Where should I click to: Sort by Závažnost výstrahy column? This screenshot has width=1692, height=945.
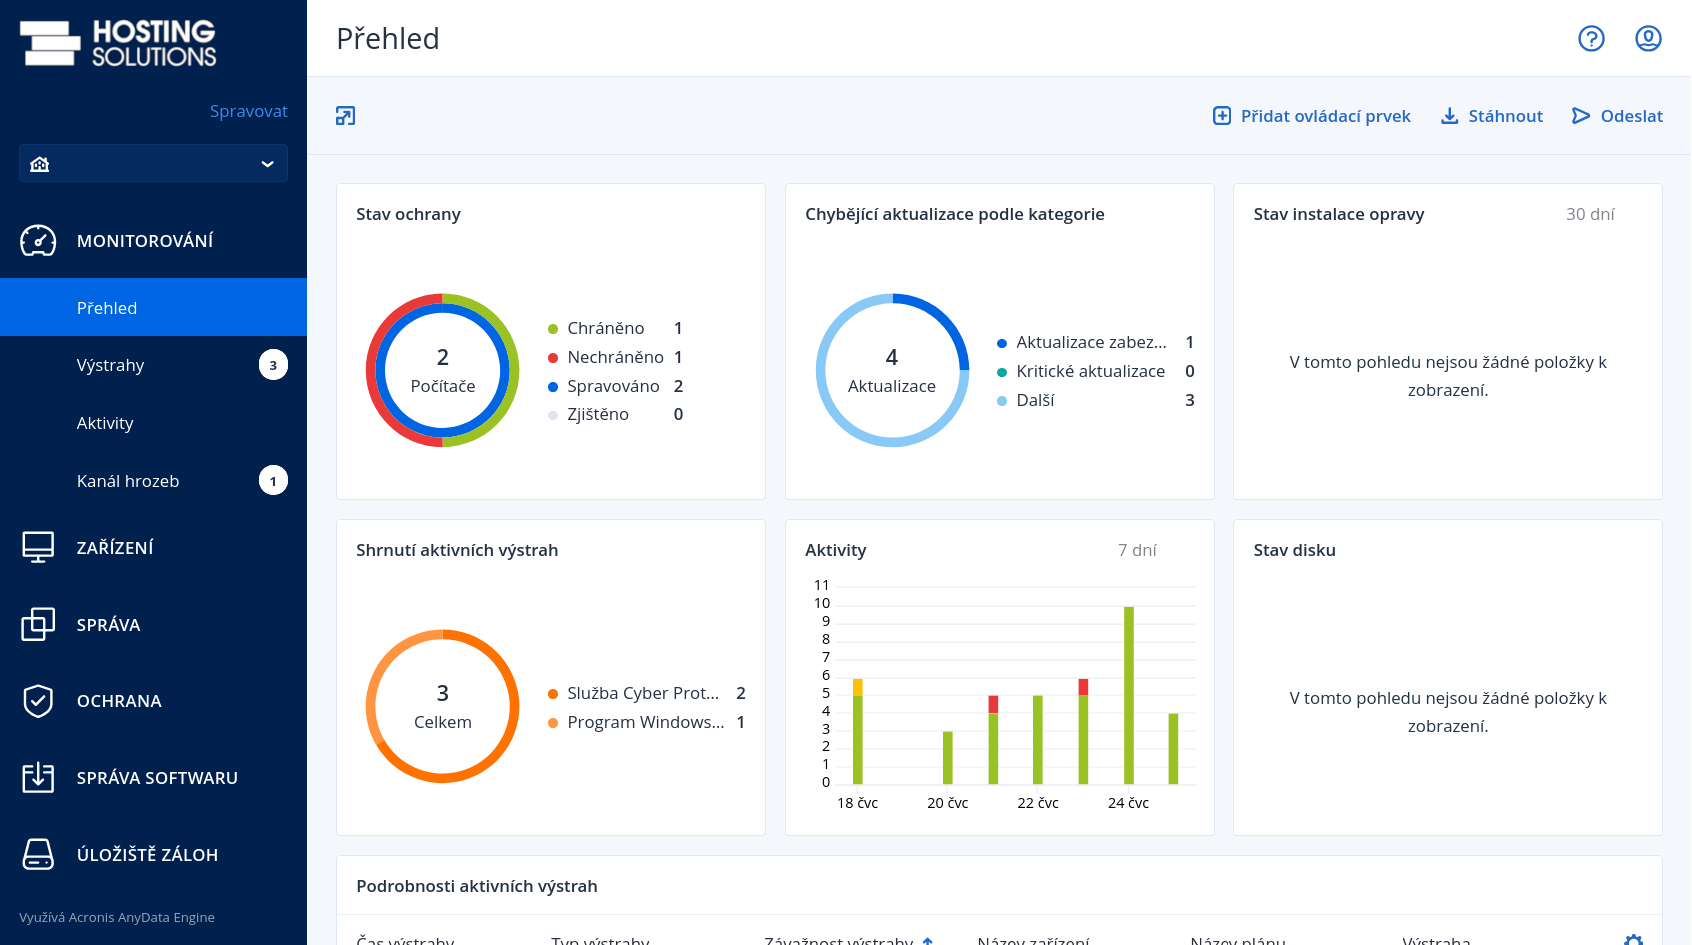[x=848, y=941]
